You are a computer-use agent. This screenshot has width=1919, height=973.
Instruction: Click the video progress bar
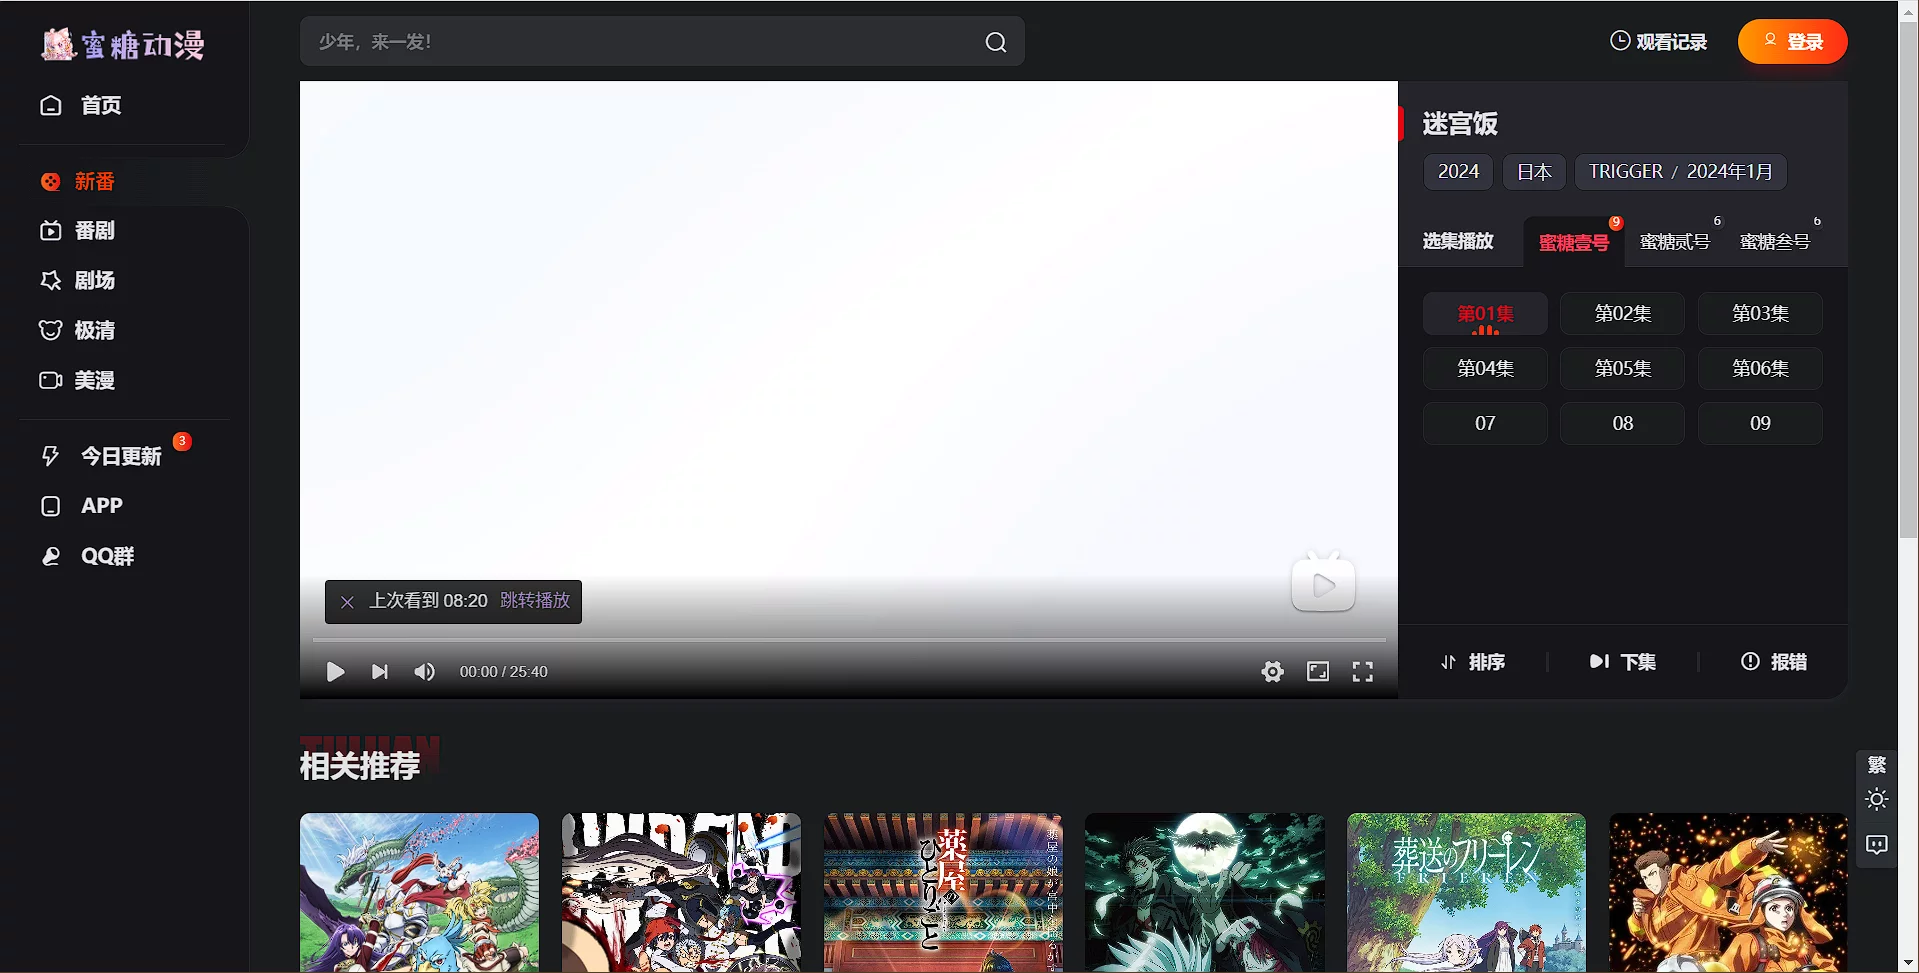pos(848,639)
